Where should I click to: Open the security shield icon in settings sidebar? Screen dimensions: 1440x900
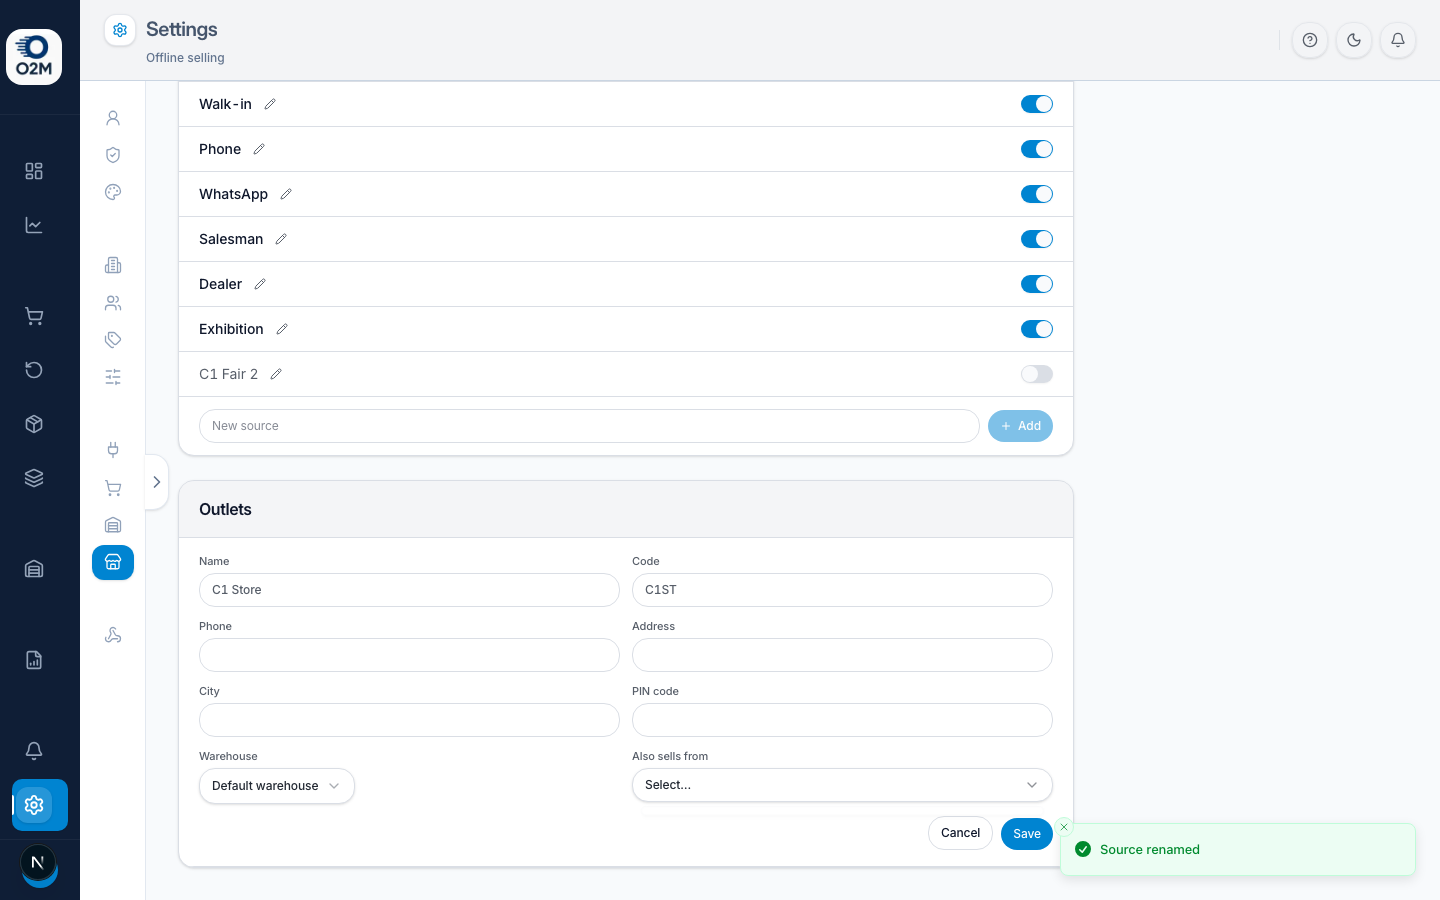click(113, 155)
